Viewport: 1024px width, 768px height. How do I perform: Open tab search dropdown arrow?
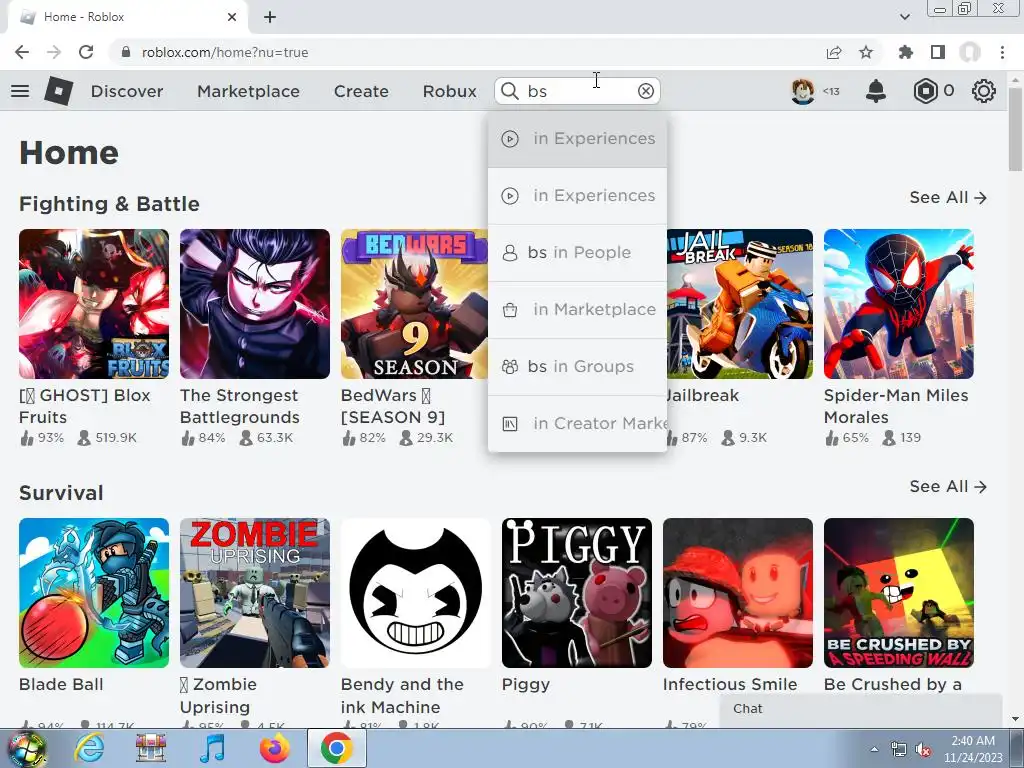[x=904, y=17]
